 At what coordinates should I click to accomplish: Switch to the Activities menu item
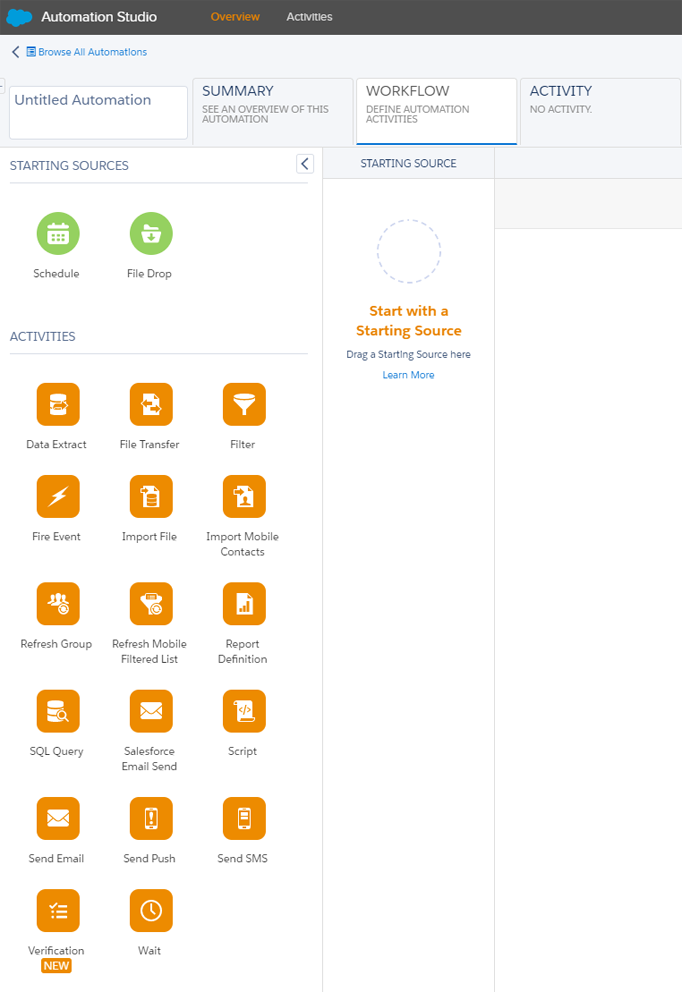(308, 16)
